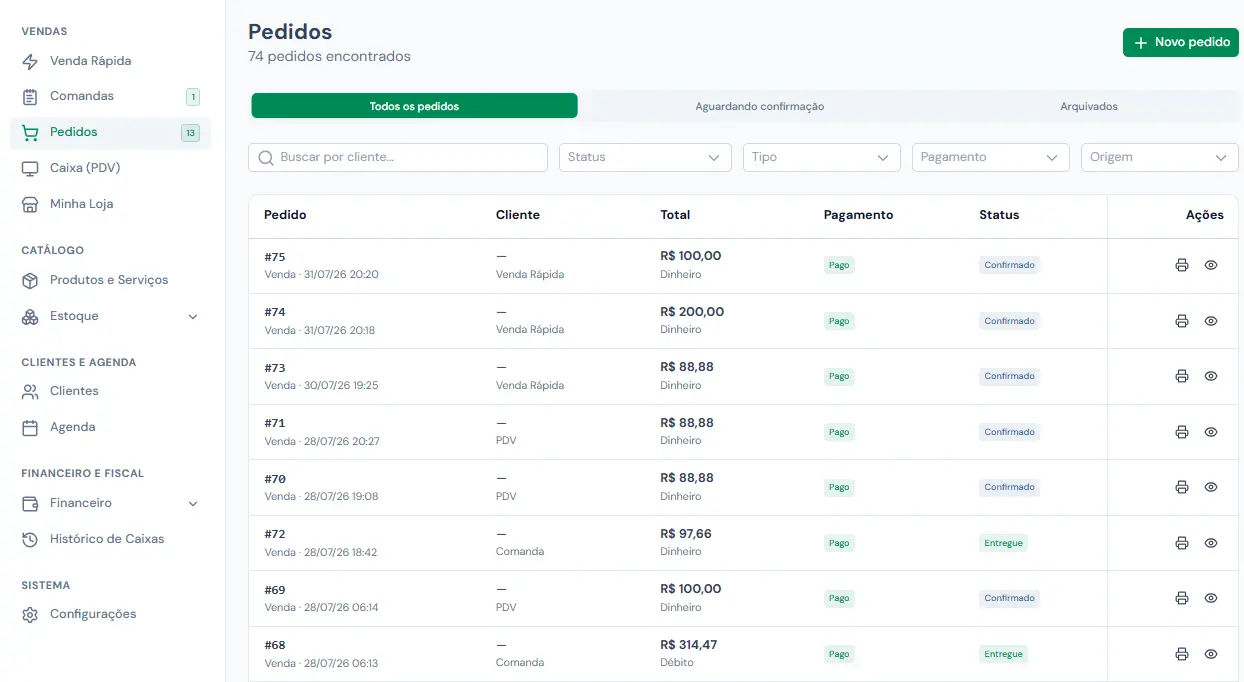Click the R$ 314,47 total value
Screen dimensions: 1244x682
click(x=689, y=645)
